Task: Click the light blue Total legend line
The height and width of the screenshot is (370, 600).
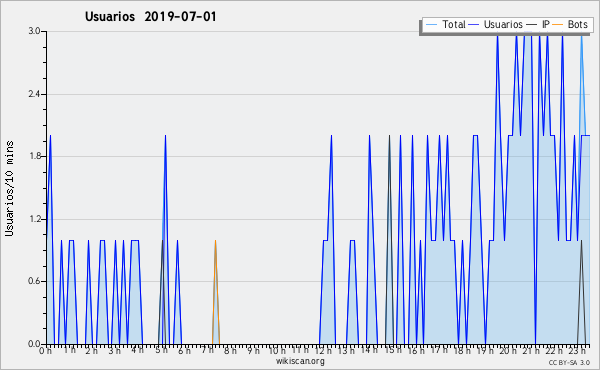Action: [431, 25]
